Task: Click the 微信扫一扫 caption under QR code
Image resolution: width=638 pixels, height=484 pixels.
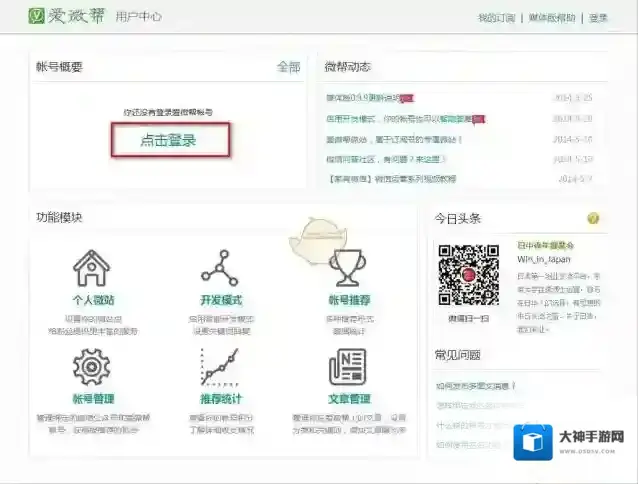Action: point(469,318)
